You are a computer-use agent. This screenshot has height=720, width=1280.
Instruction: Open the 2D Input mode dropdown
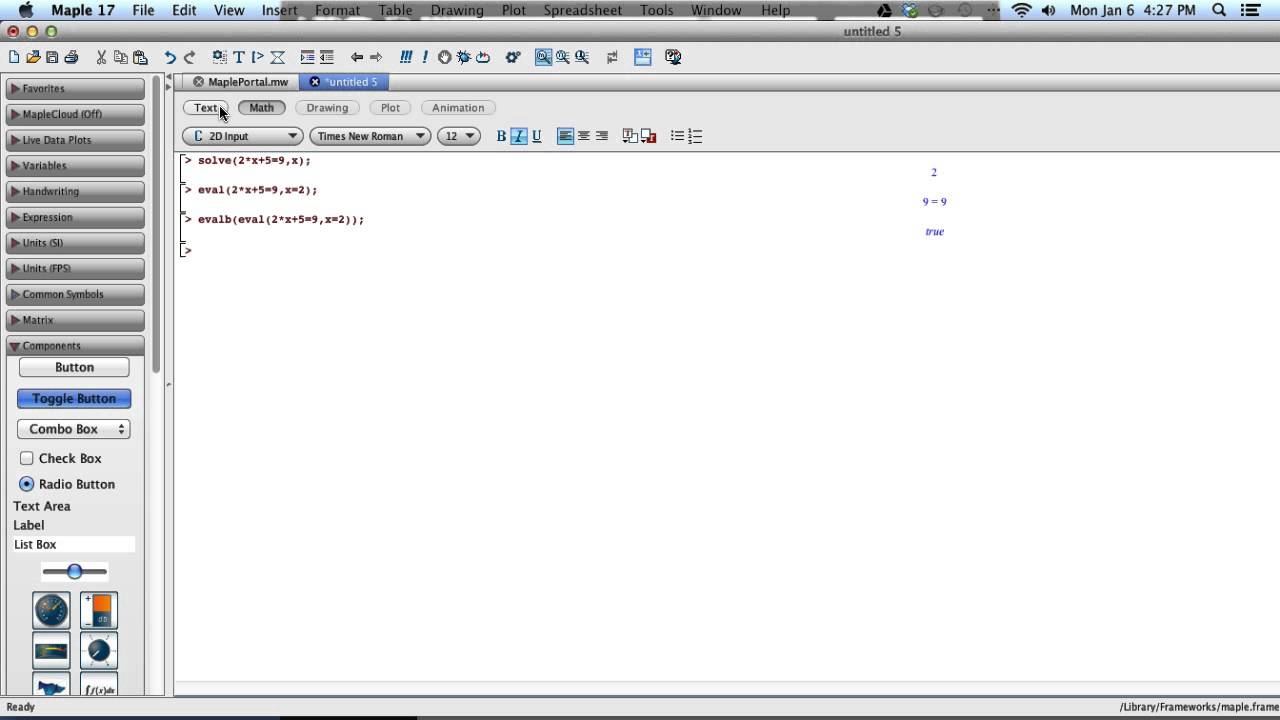(243, 136)
